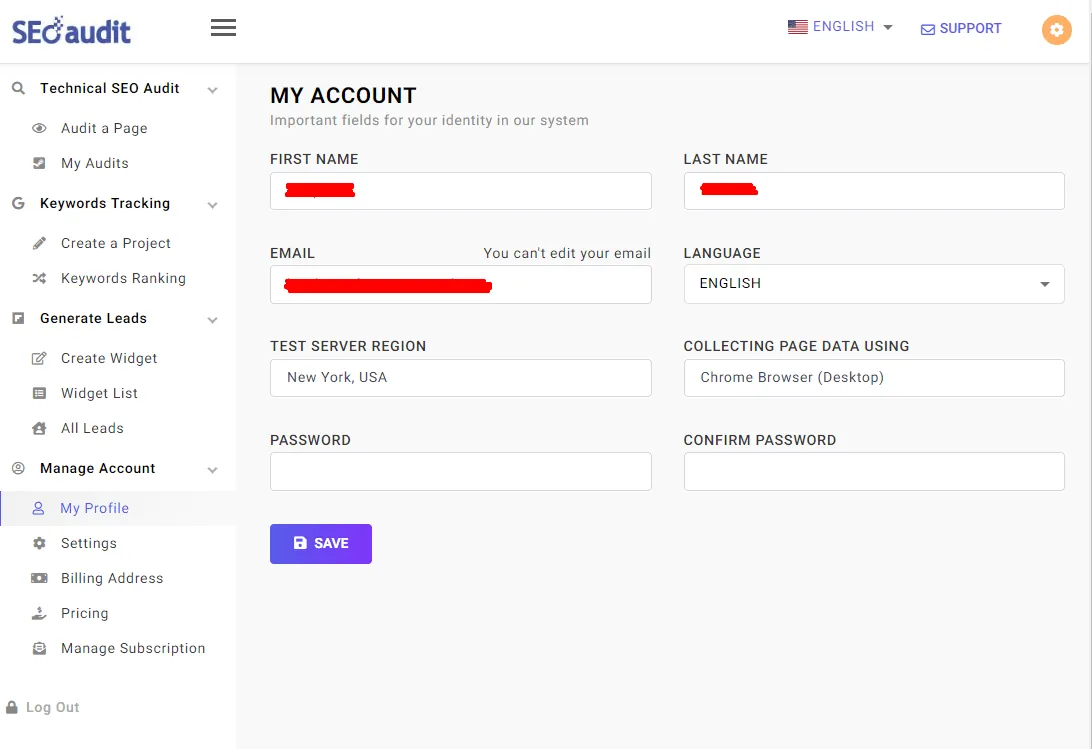
Task: Click the house icon beside All Leads
Action: 39,428
